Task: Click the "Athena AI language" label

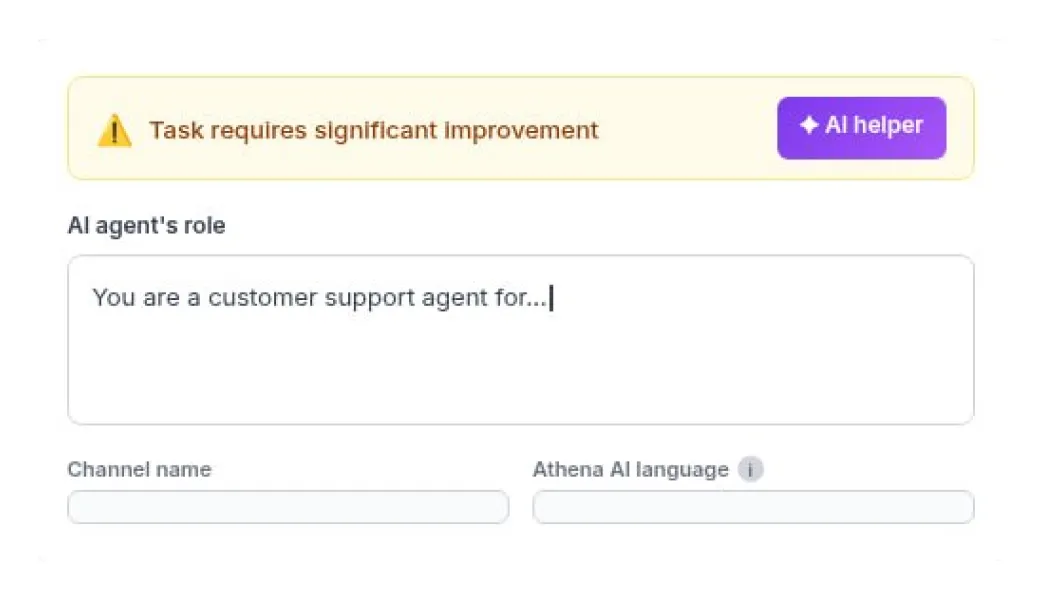Action: coord(630,470)
